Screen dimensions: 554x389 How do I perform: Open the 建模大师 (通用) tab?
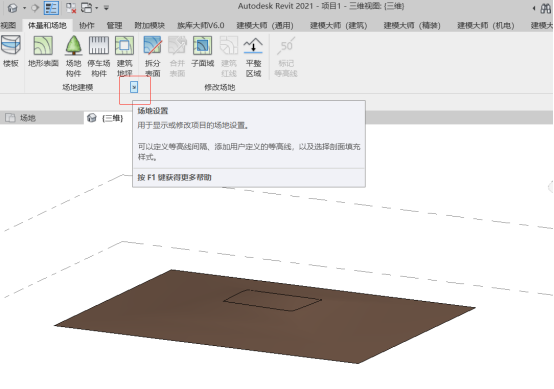pos(265,25)
